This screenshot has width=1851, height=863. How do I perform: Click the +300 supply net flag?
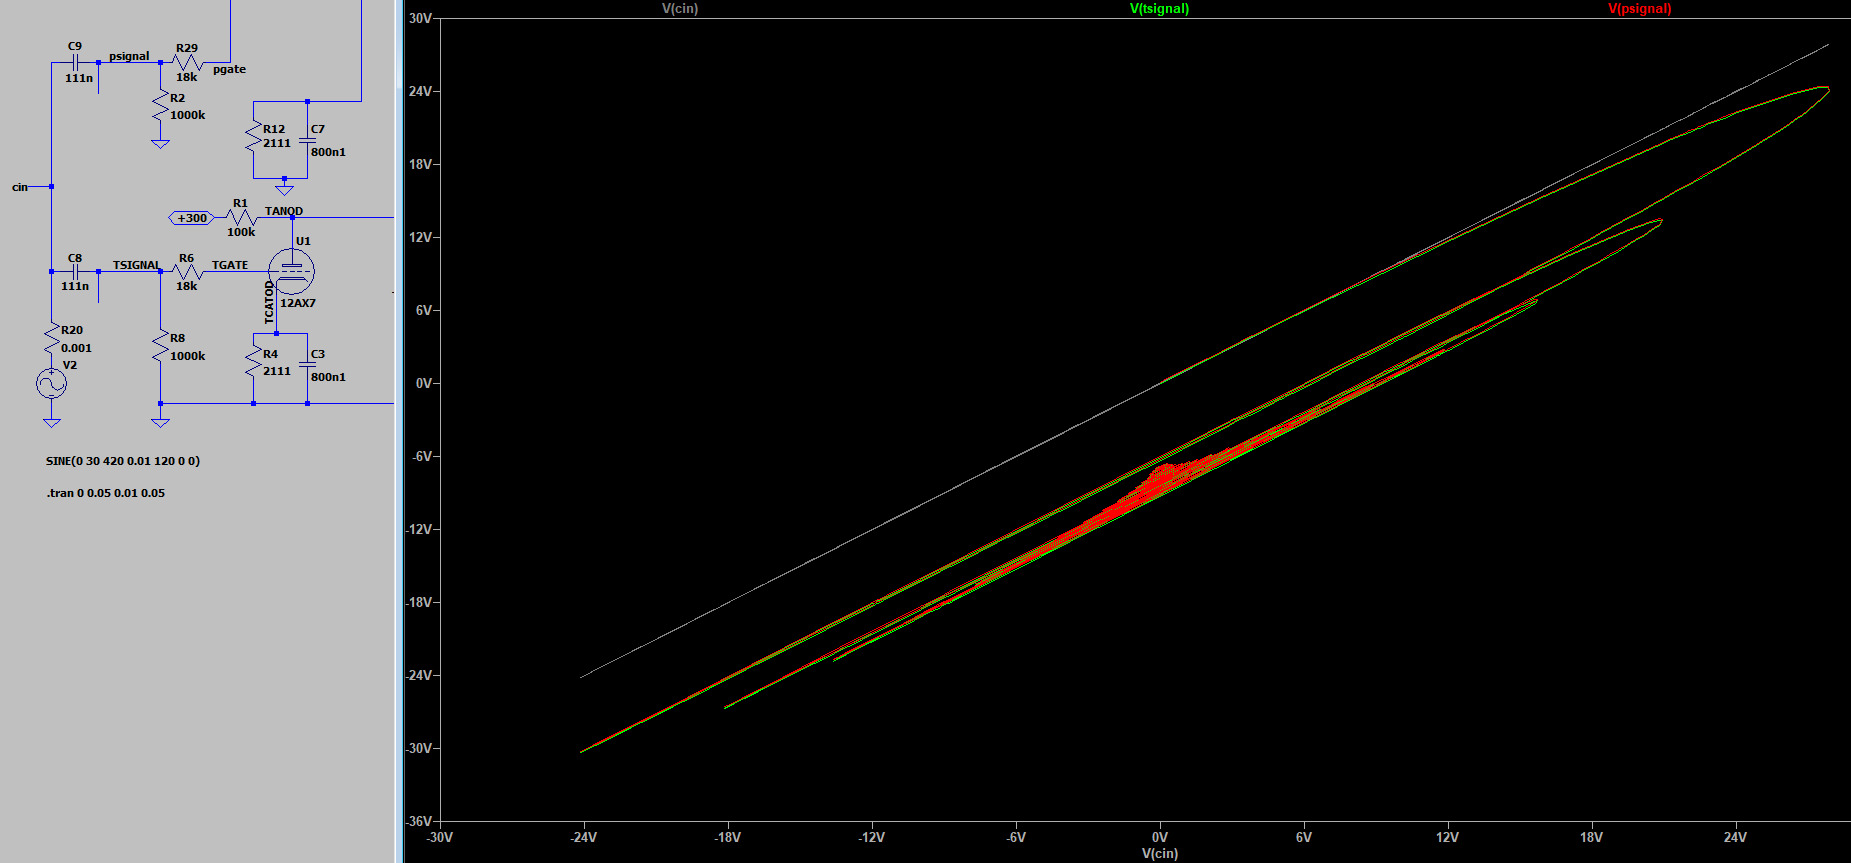click(191, 218)
